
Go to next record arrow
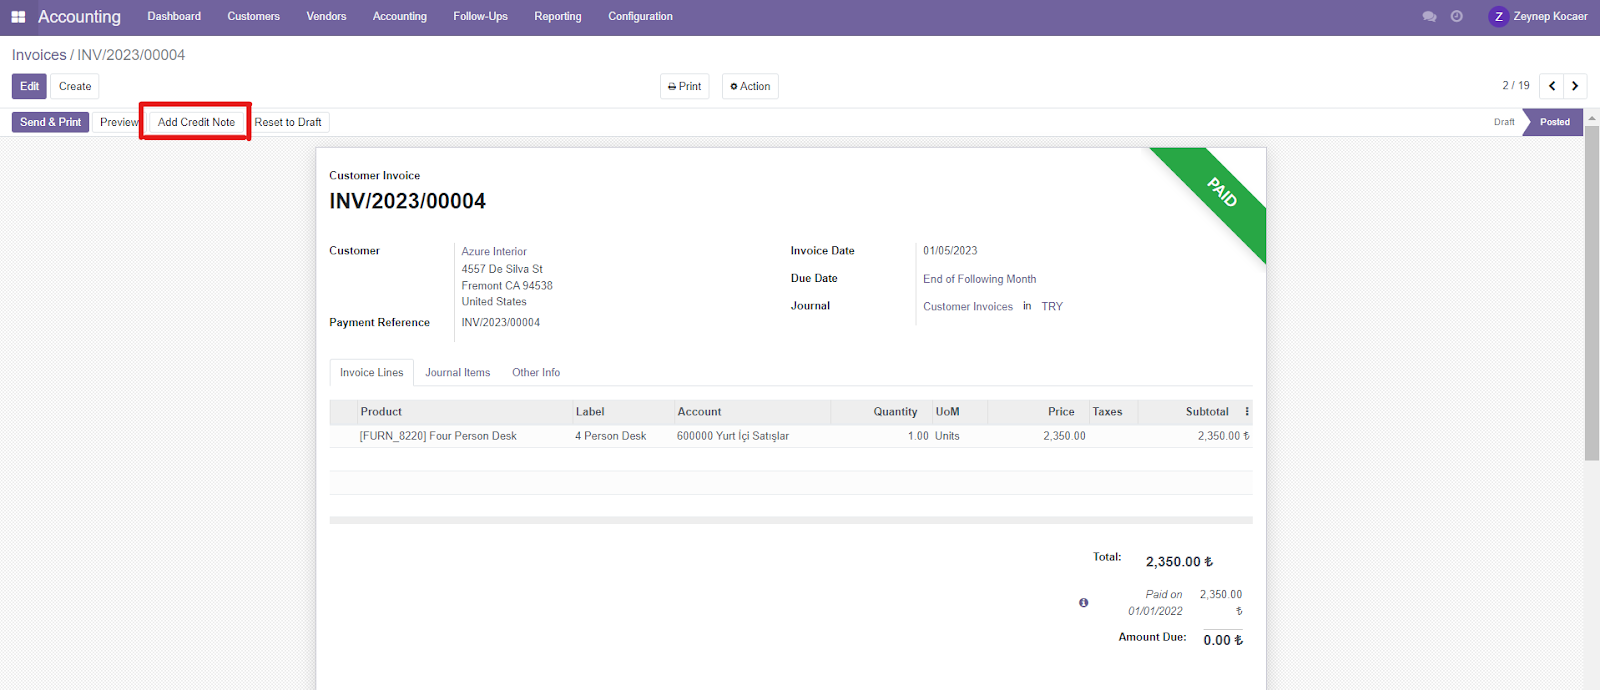[x=1575, y=86]
